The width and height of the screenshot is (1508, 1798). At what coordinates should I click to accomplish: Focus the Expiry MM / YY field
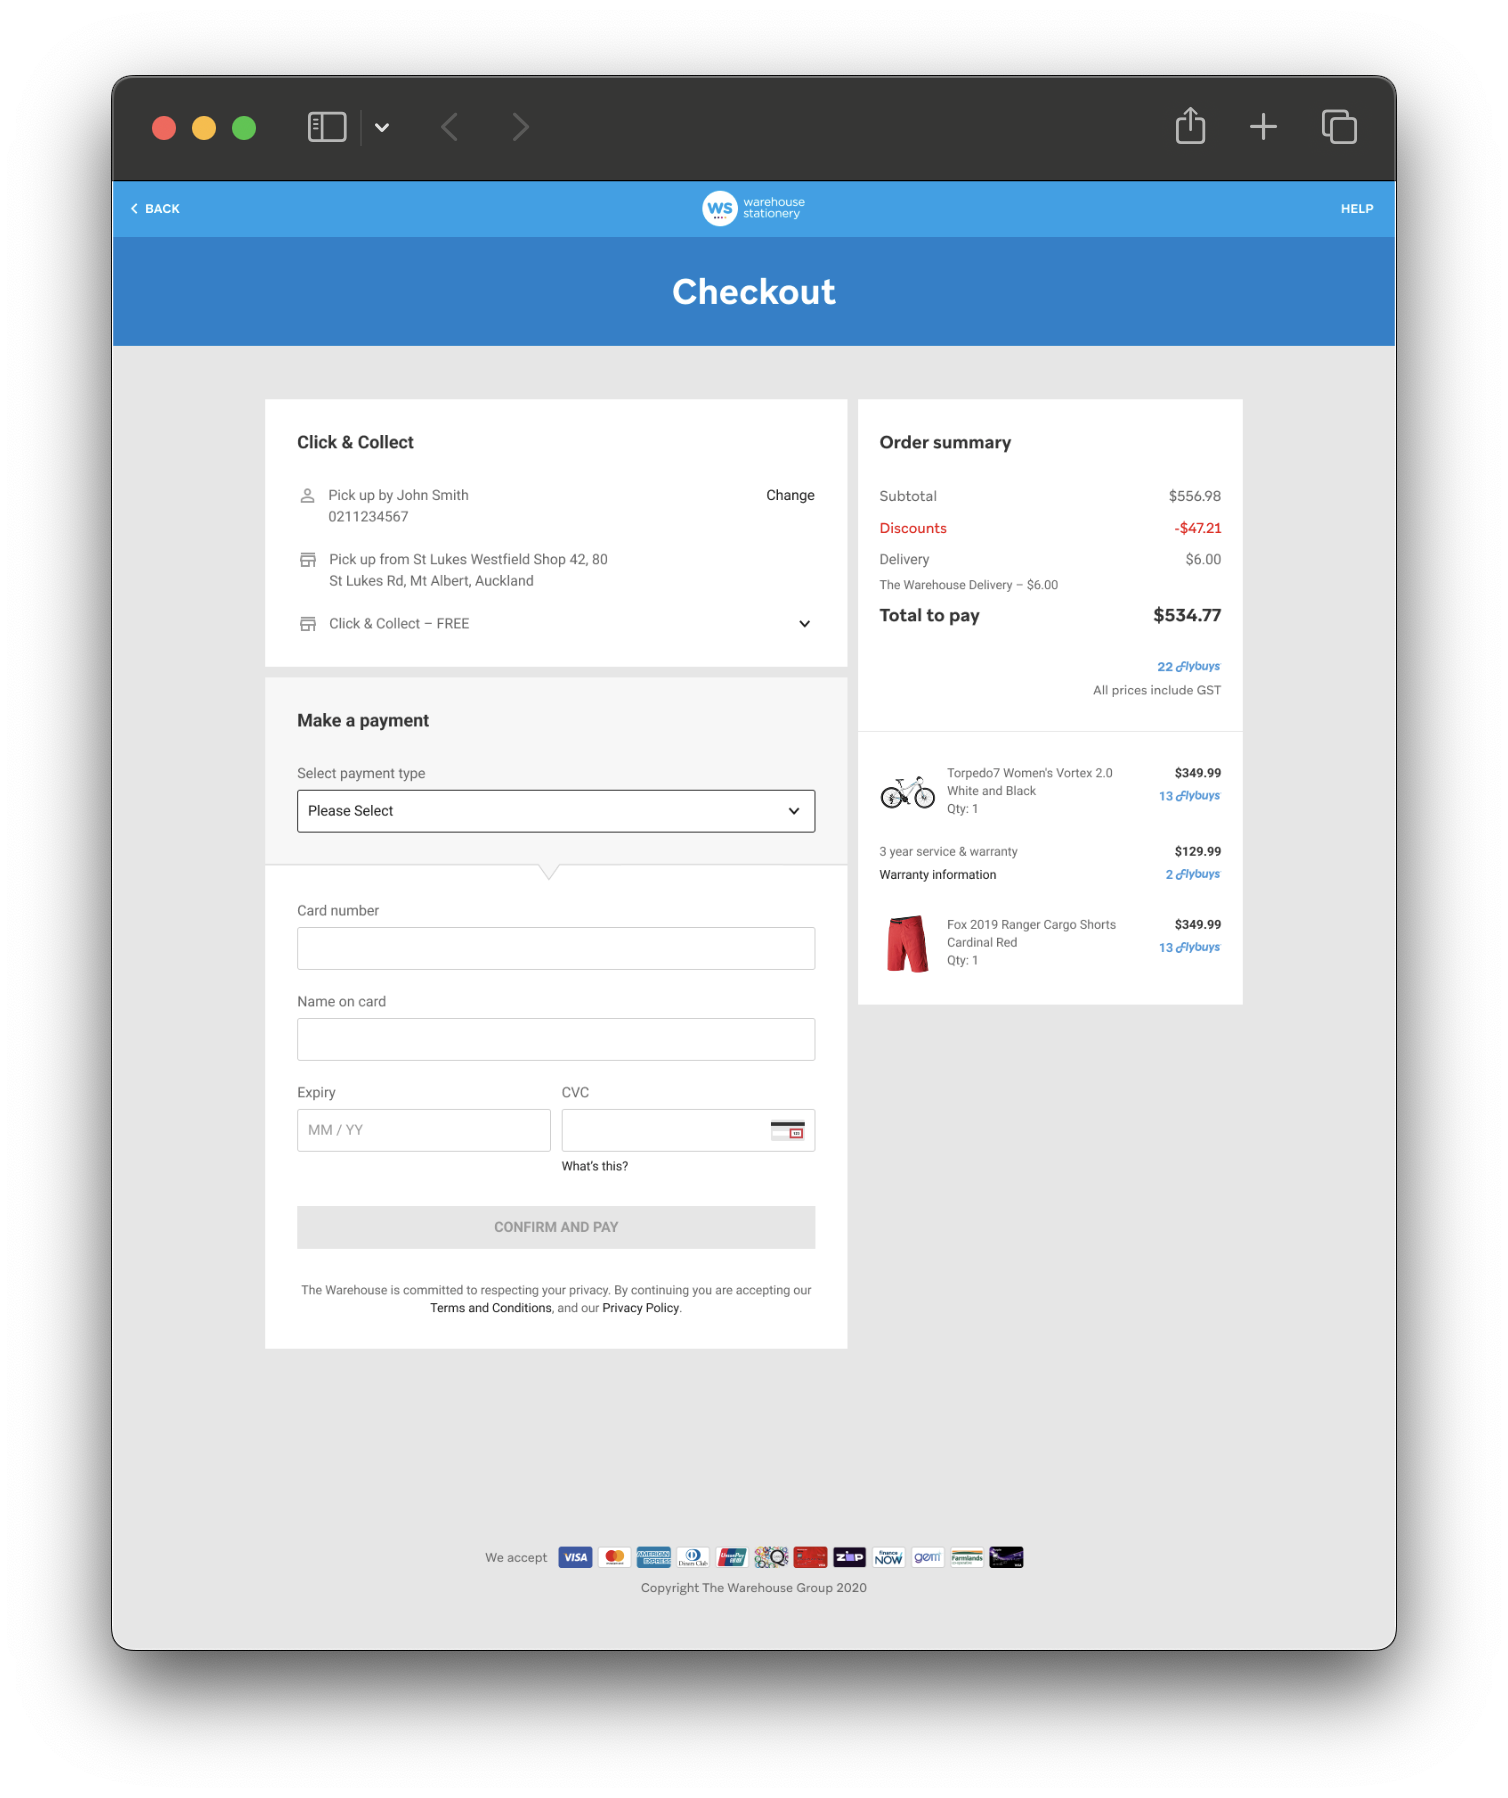point(424,1130)
